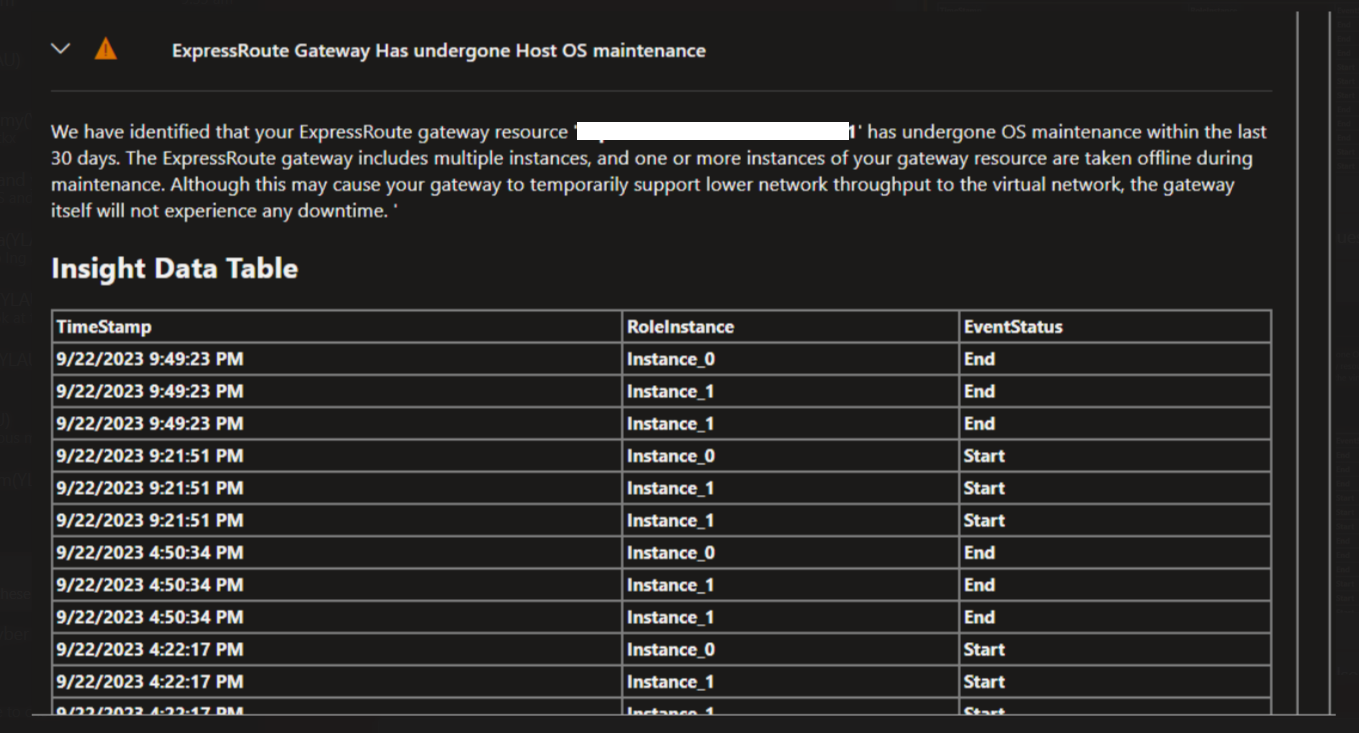Select the 4:50:34 PM timestamp in the Instance_0 row
Screen dimensions: 1359x733
coord(150,553)
